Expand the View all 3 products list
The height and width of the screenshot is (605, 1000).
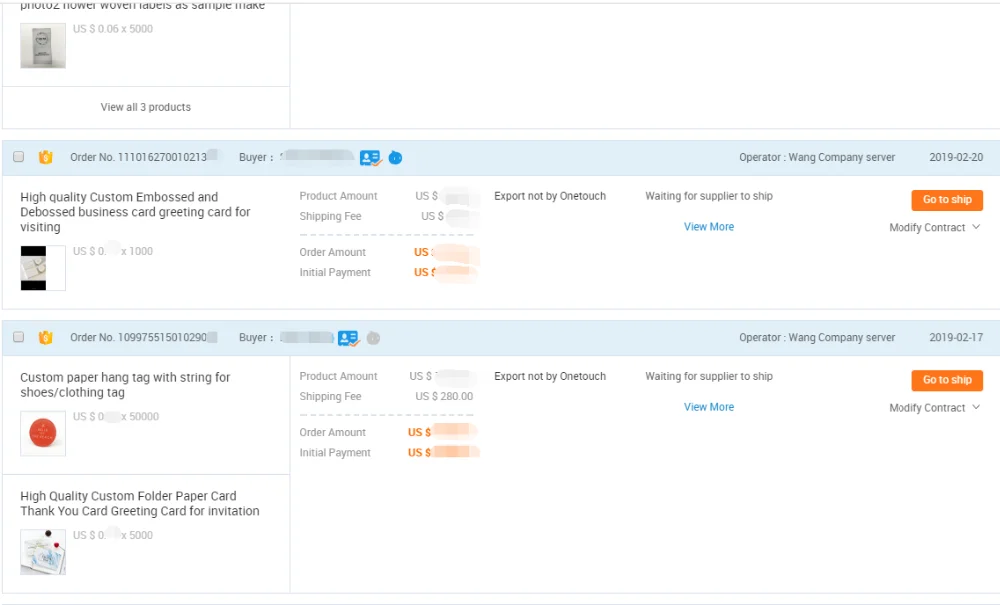tap(146, 107)
